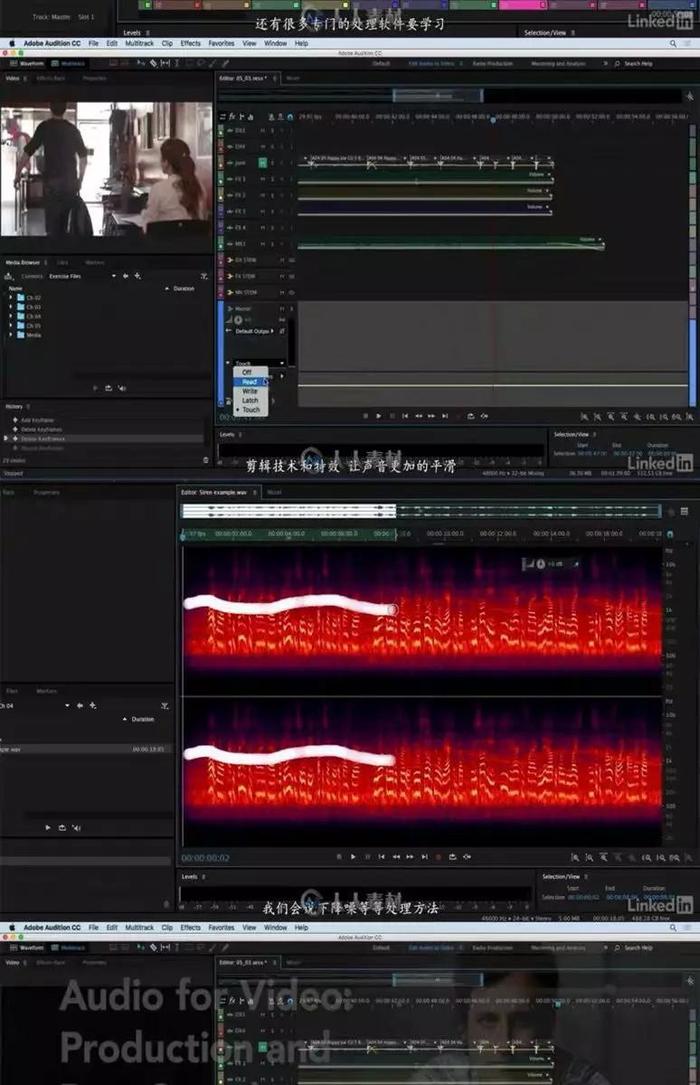The width and height of the screenshot is (700, 1085).
Task: Open Apple menu in top Audition window
Action: (12, 43)
